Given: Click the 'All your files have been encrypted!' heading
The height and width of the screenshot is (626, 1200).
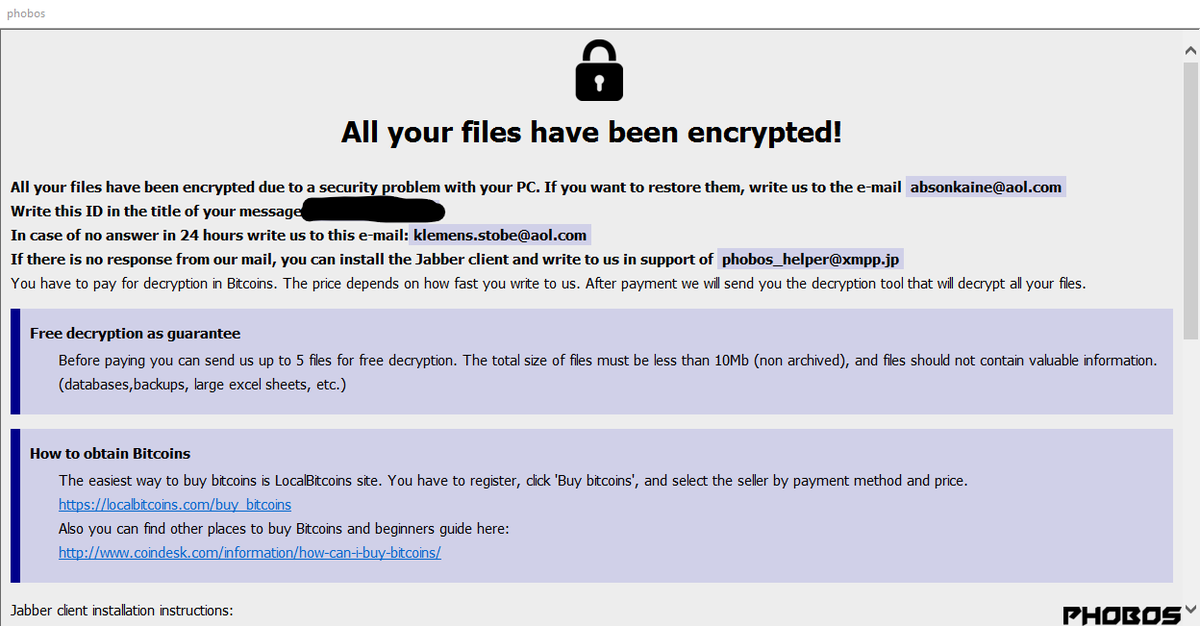Looking at the screenshot, I should coord(591,131).
